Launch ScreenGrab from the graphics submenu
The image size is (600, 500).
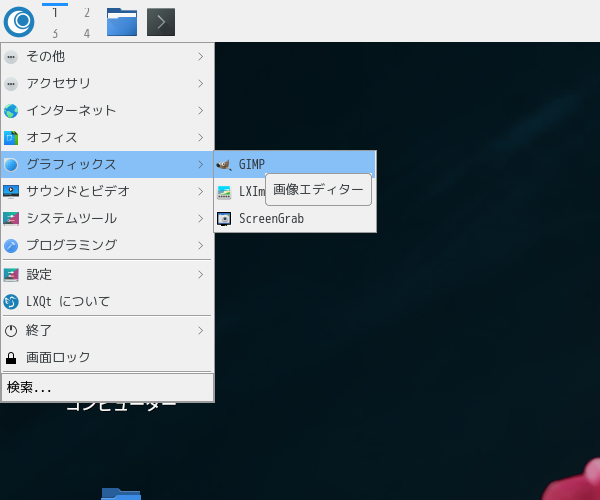[295, 219]
